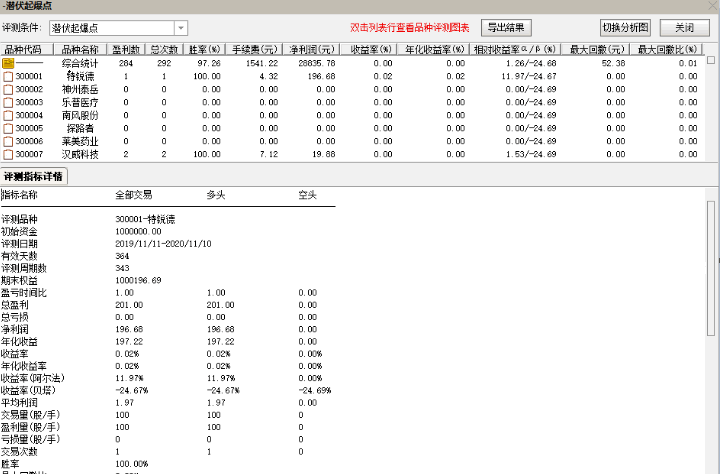Sort by 最大回撤(元) column header

[595, 49]
